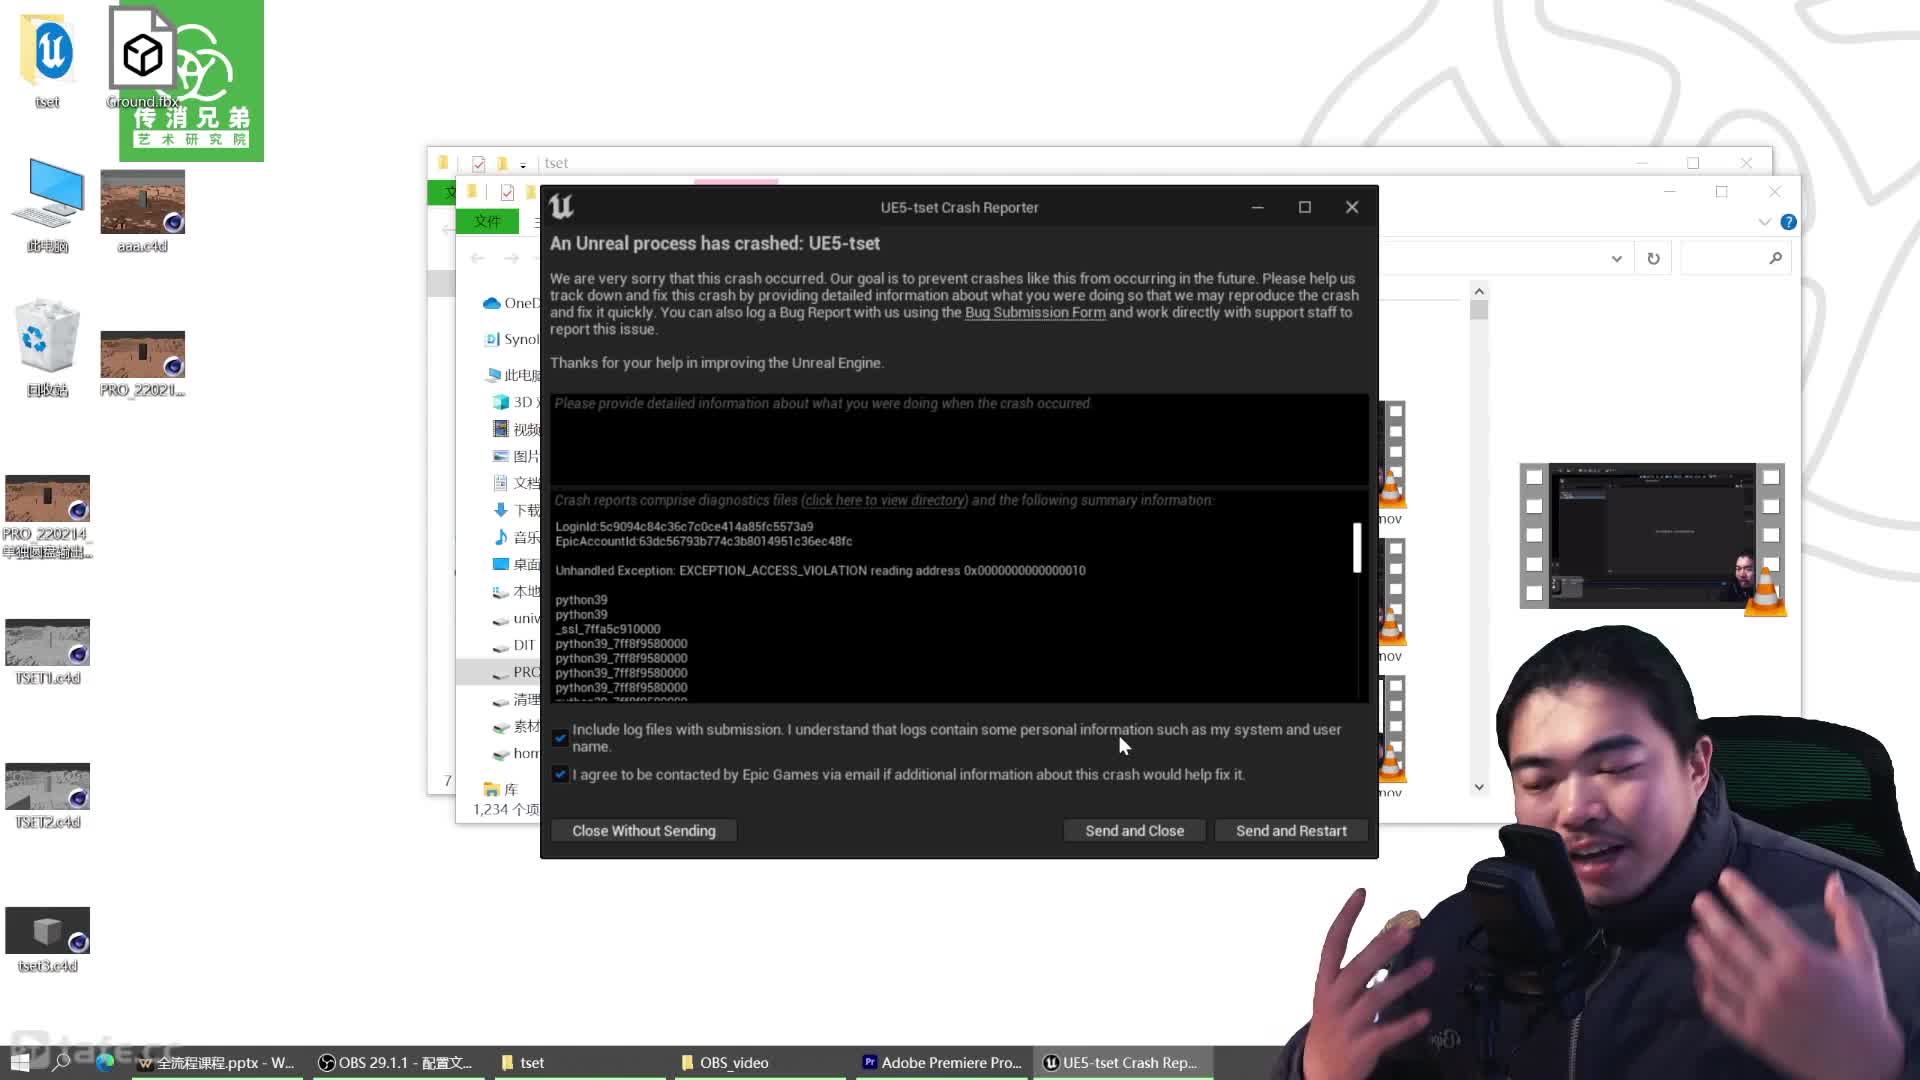Click 'Send and Restart' button

[x=1291, y=831]
